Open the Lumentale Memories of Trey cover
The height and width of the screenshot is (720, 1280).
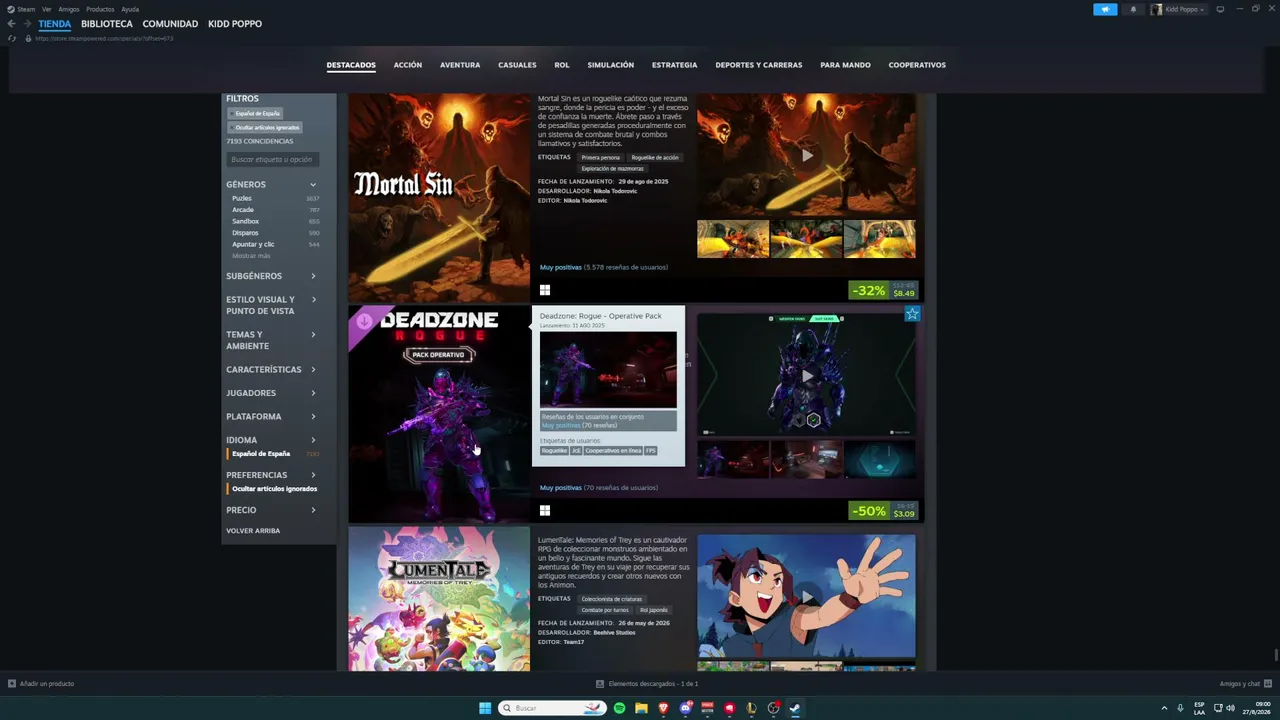point(439,599)
